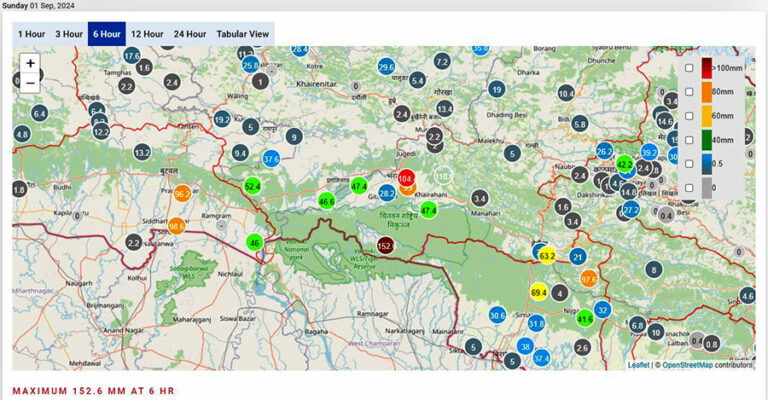This screenshot has width=768, height=400.
Task: Click the green 40mm legend color swatch
Action: [707, 139]
